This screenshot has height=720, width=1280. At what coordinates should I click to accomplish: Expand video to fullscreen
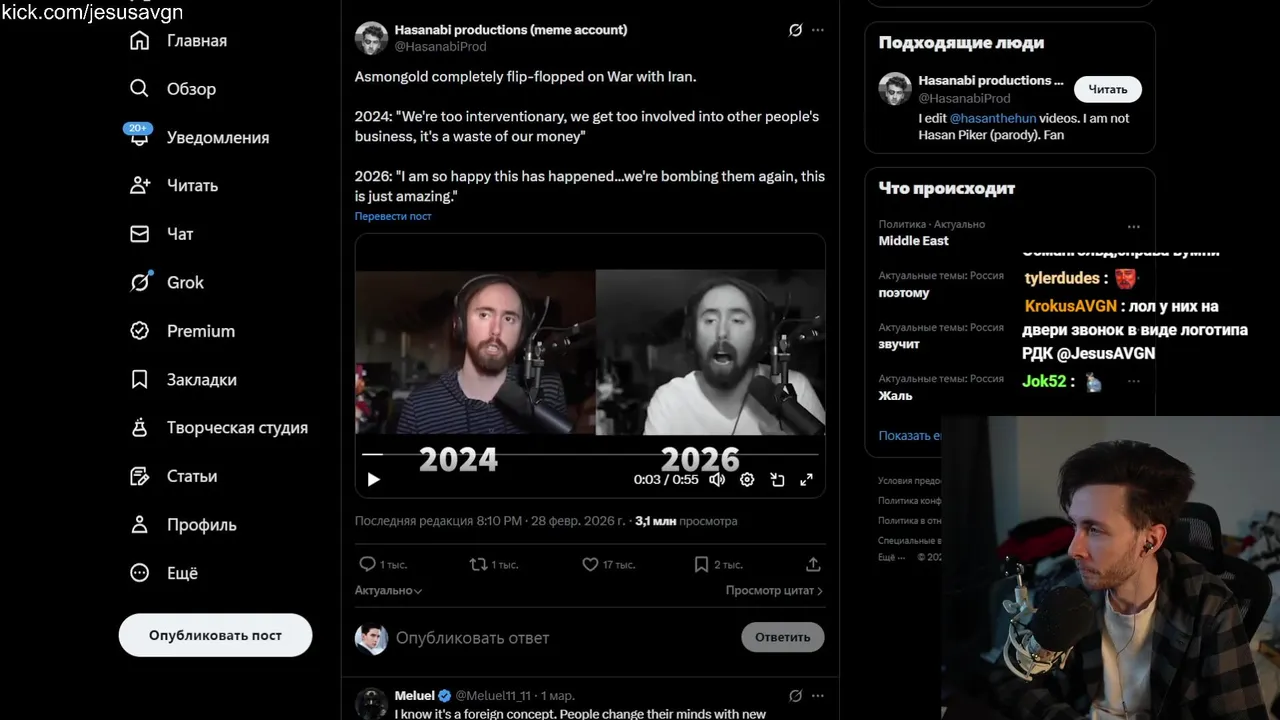(806, 480)
